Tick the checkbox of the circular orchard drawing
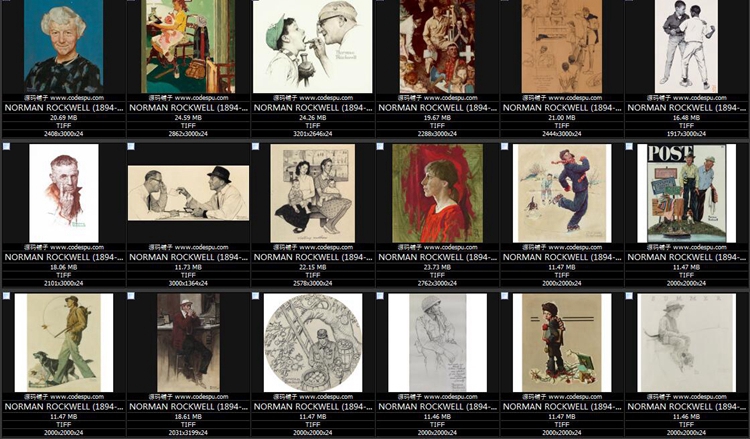This screenshot has height=439, width=750. coord(255,296)
